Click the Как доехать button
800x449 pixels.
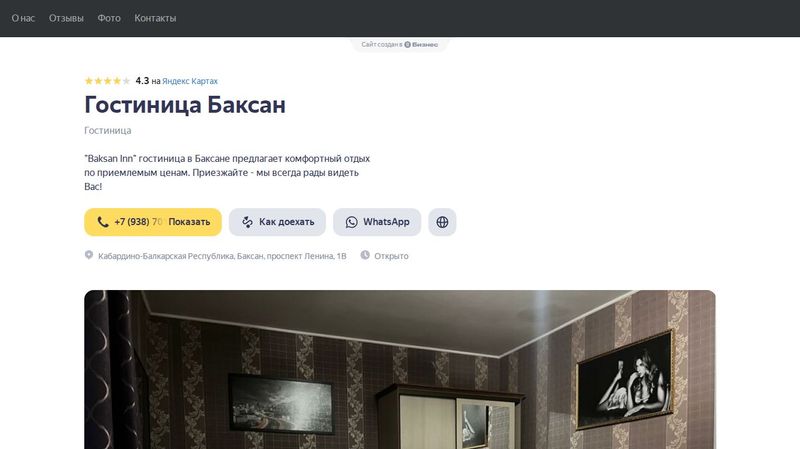point(277,222)
